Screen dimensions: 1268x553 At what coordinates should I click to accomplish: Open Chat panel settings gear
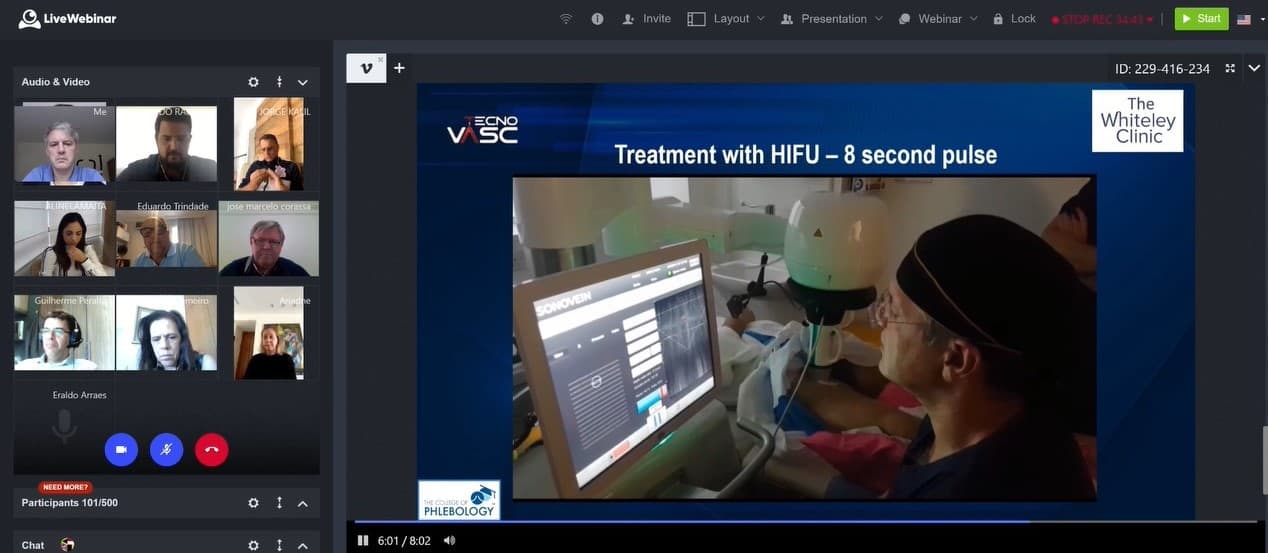pos(253,545)
